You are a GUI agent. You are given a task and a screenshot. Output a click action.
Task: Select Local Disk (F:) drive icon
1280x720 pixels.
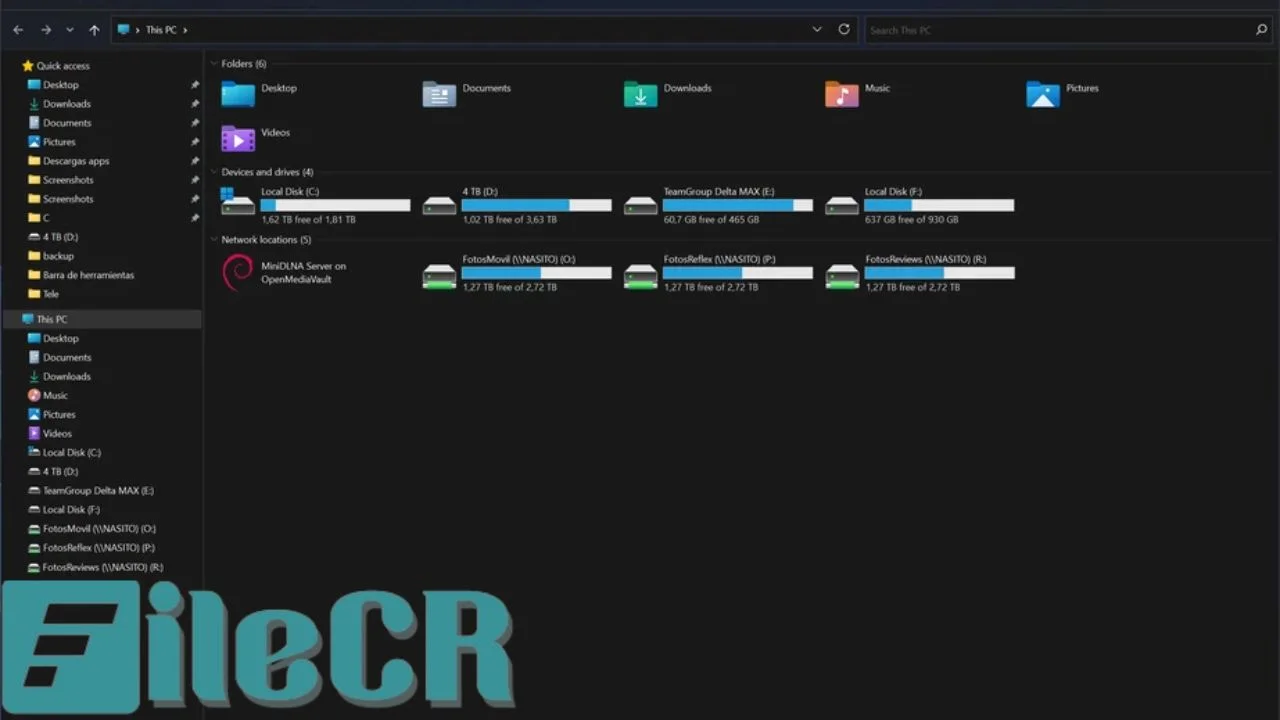coord(842,205)
